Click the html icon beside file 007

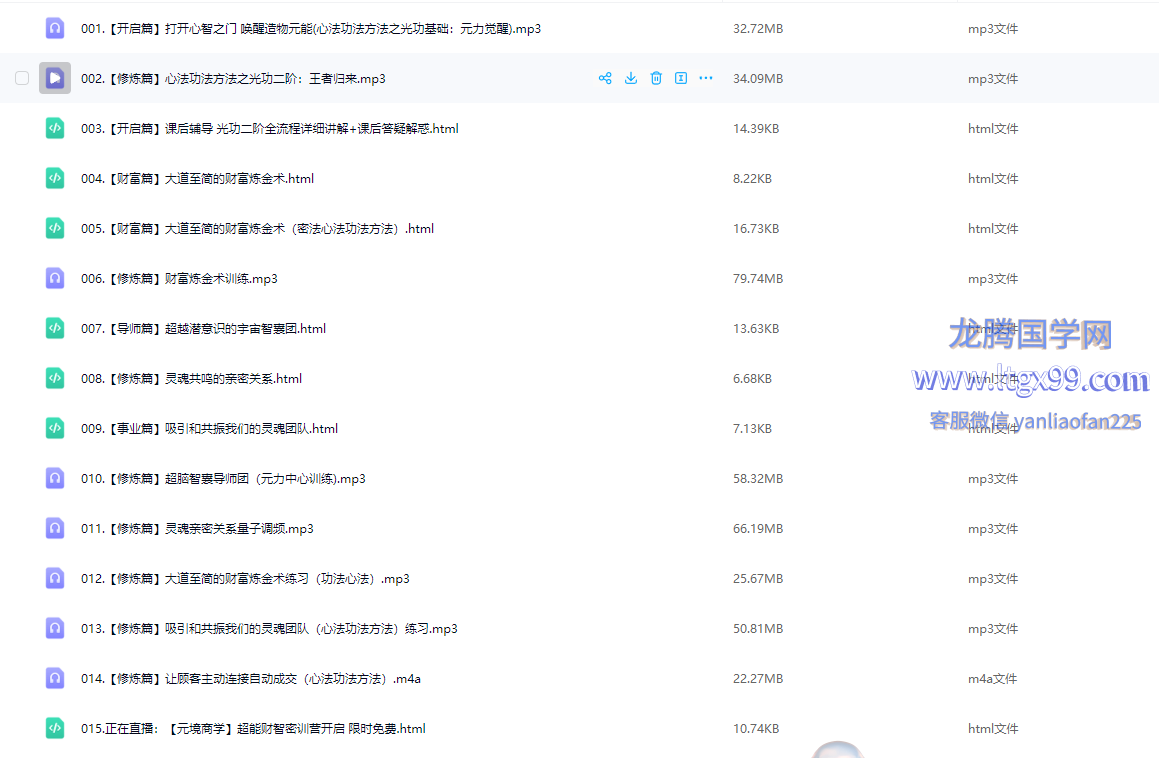point(55,328)
